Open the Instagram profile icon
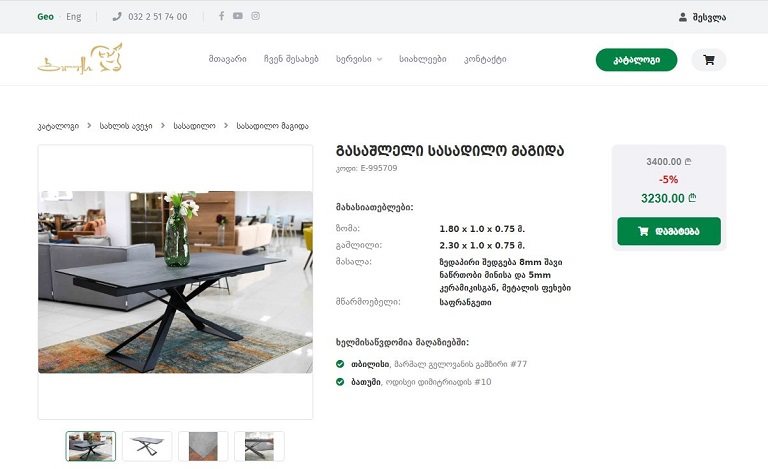This screenshot has width=768, height=469. 256,16
